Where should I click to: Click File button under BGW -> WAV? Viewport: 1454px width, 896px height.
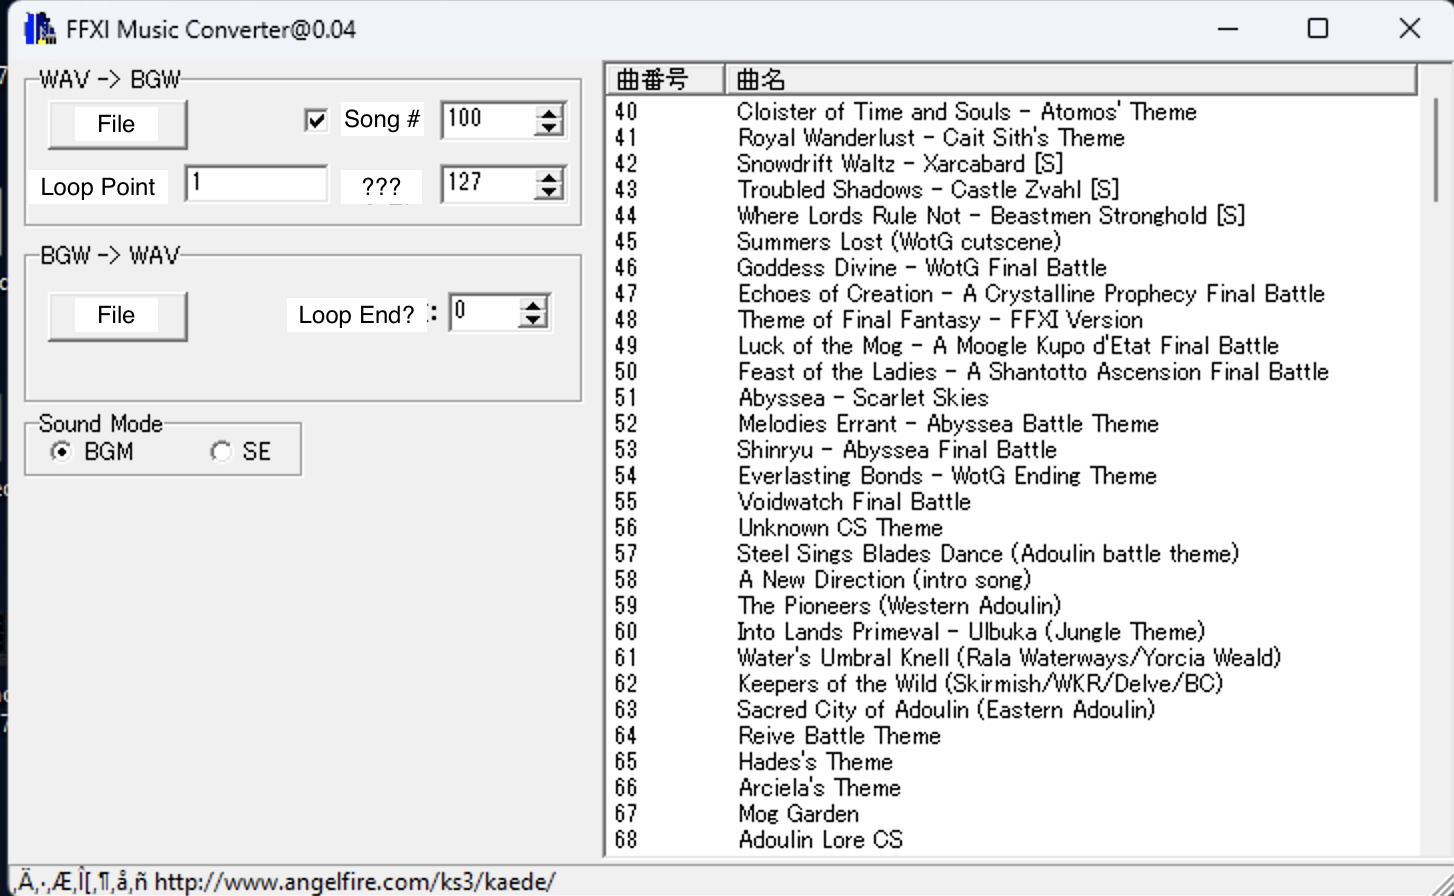click(x=117, y=316)
